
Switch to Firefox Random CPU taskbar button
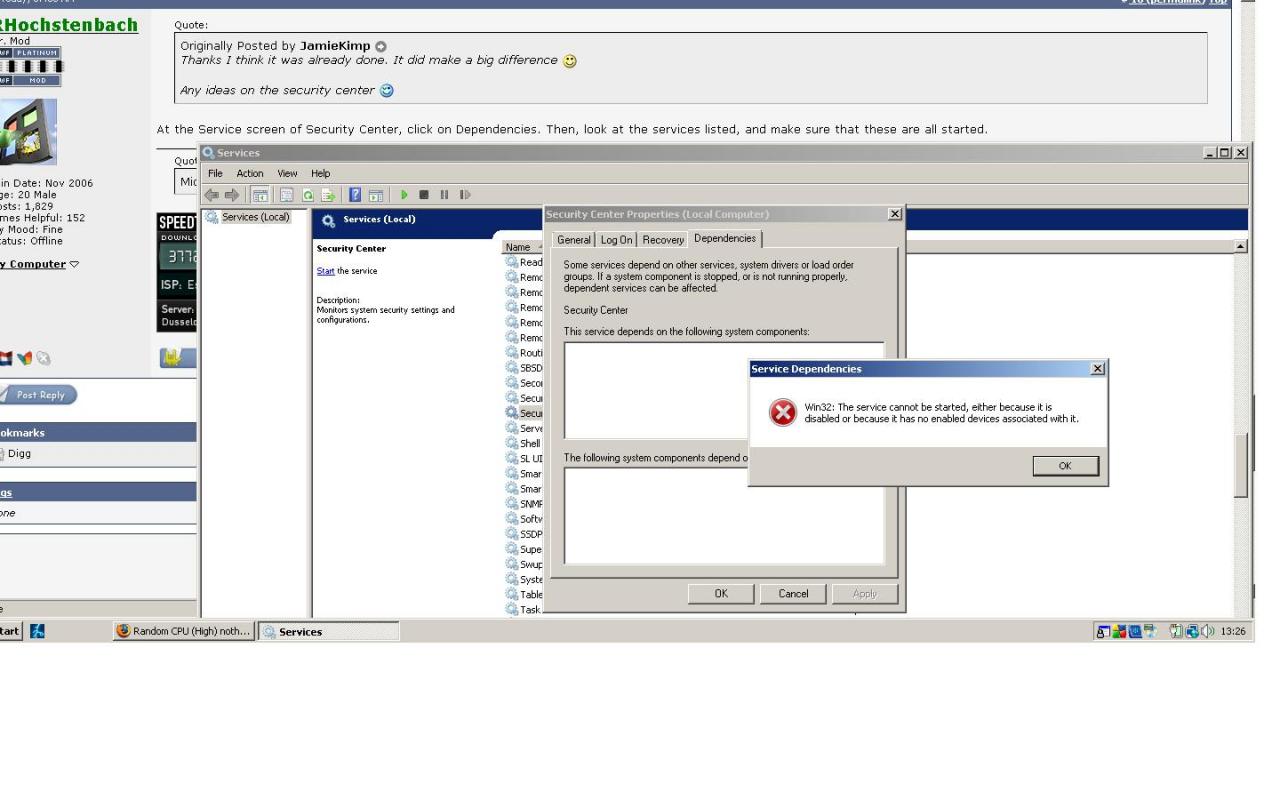coord(183,631)
